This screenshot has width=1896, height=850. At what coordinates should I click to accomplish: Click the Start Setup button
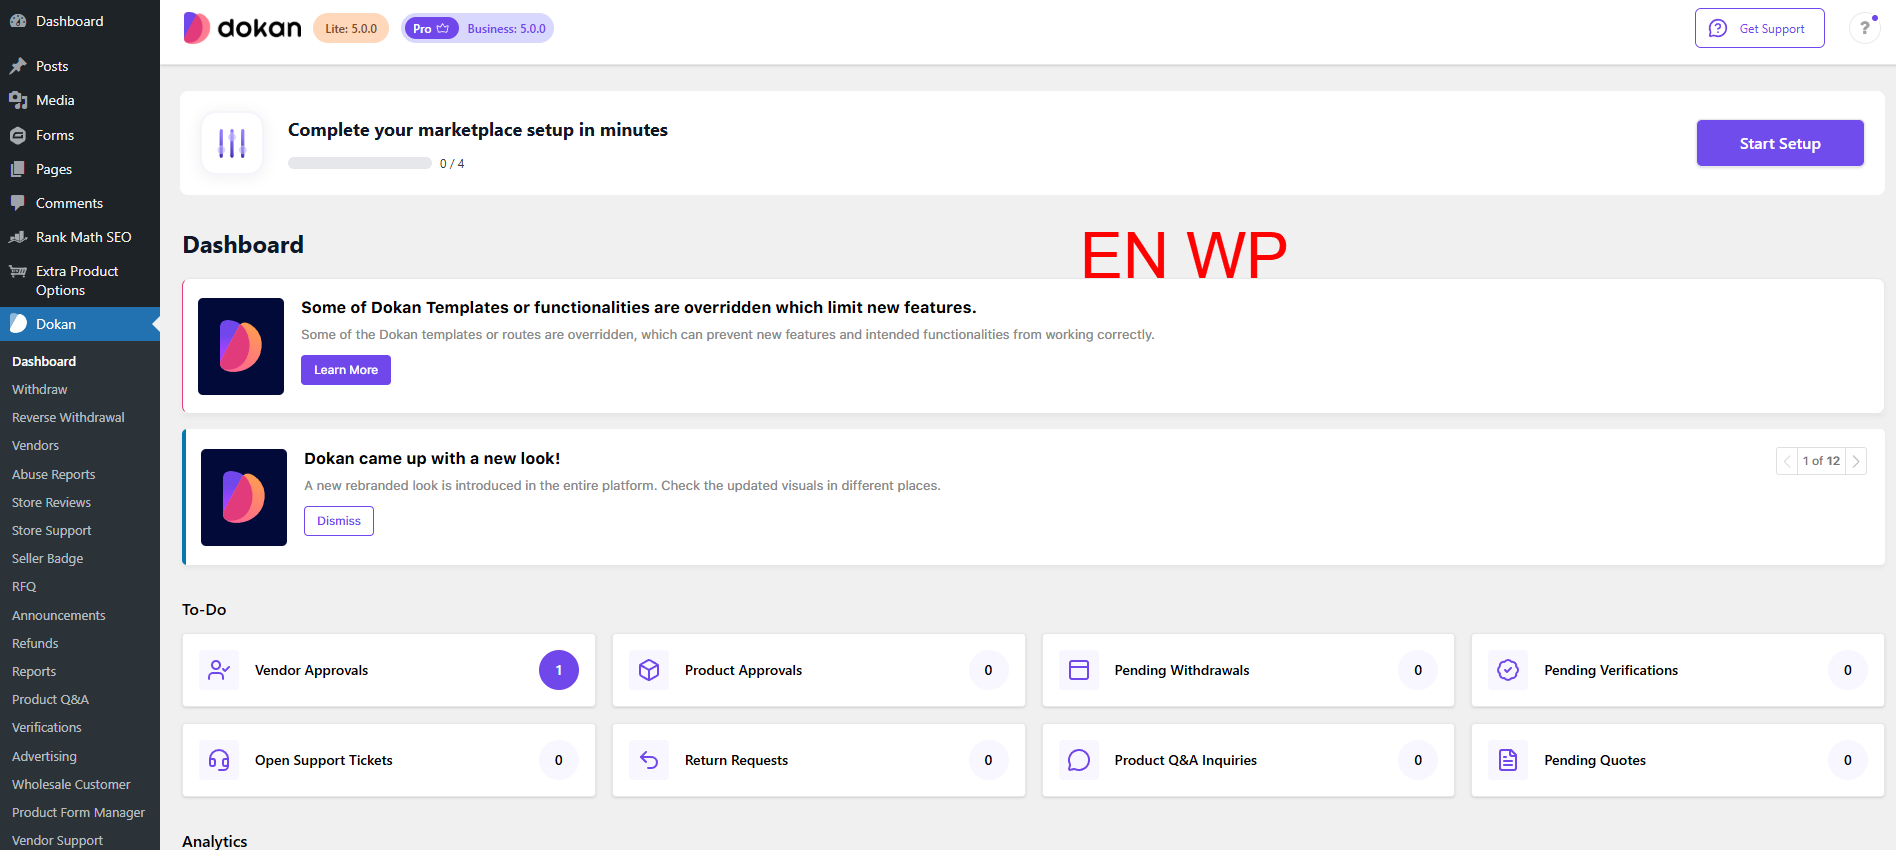point(1780,143)
